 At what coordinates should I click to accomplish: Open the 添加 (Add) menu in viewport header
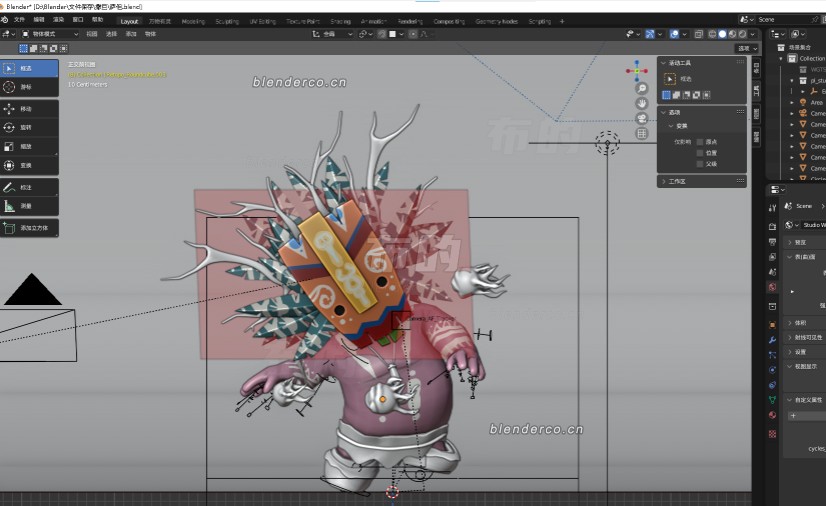131,34
